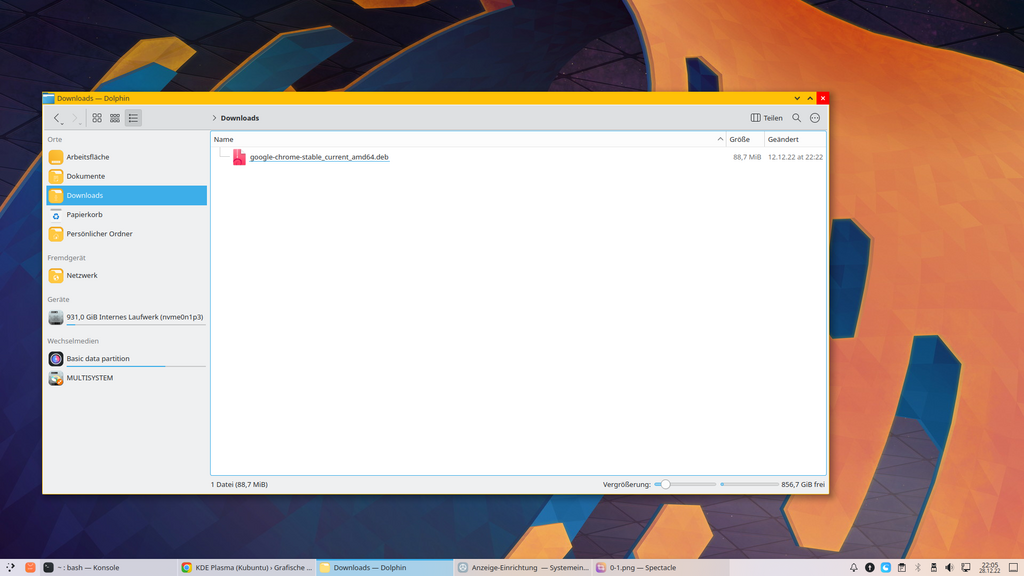Open the 931,0 GiB Internes Laufwerk

click(134, 317)
